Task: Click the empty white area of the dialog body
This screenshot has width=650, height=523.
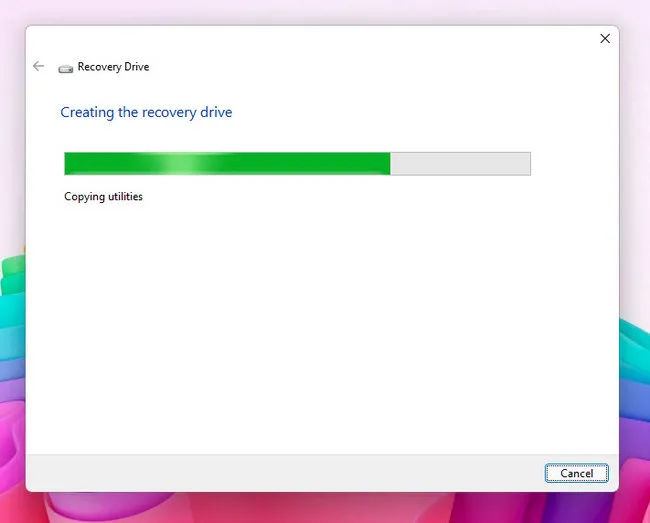Action: 320,320
